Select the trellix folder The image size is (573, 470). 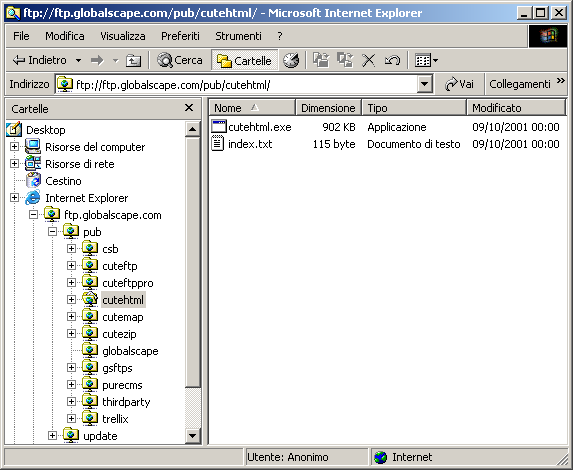pos(115,419)
